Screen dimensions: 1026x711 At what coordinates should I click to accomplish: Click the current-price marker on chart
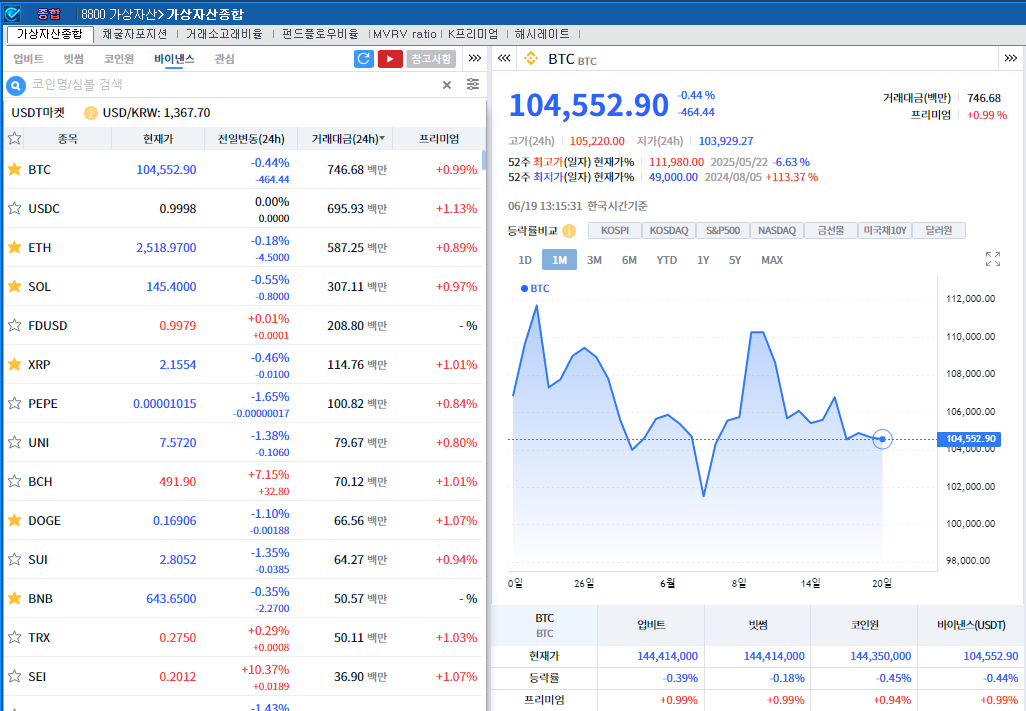[882, 439]
